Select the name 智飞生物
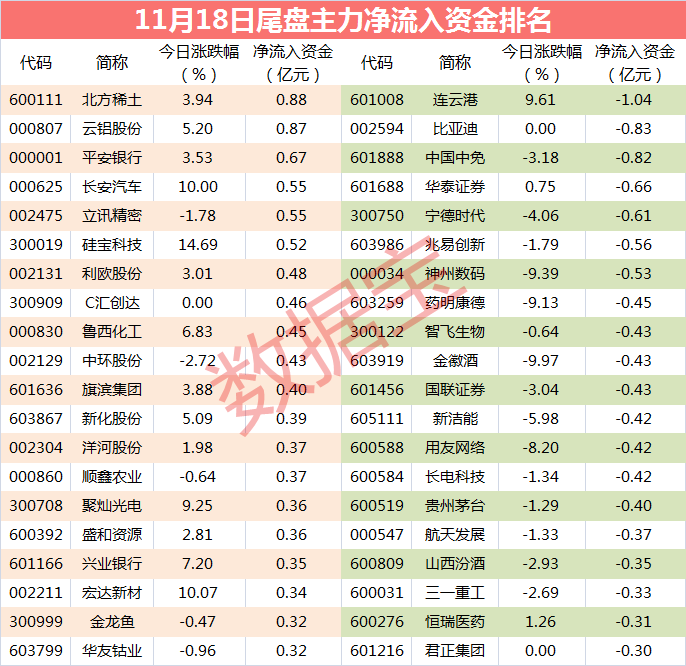This screenshot has height=666, width=686. 455,332
